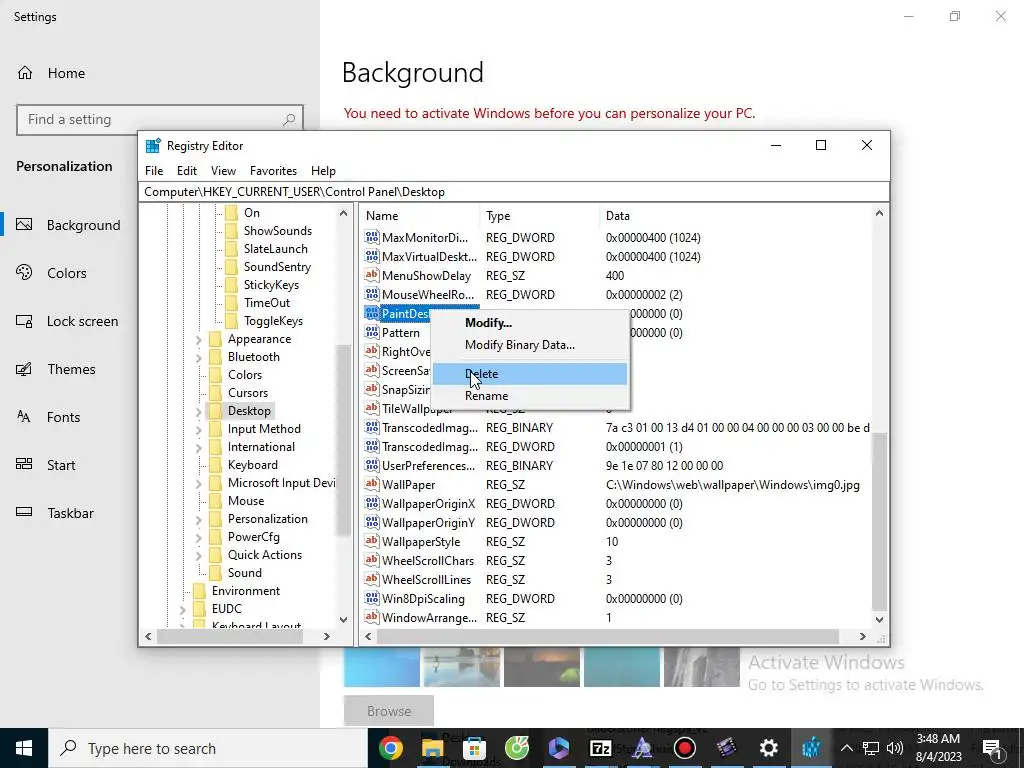Expand the Microsoft Input Devices key
Screen dimensions: 1024x768
pos(199,483)
